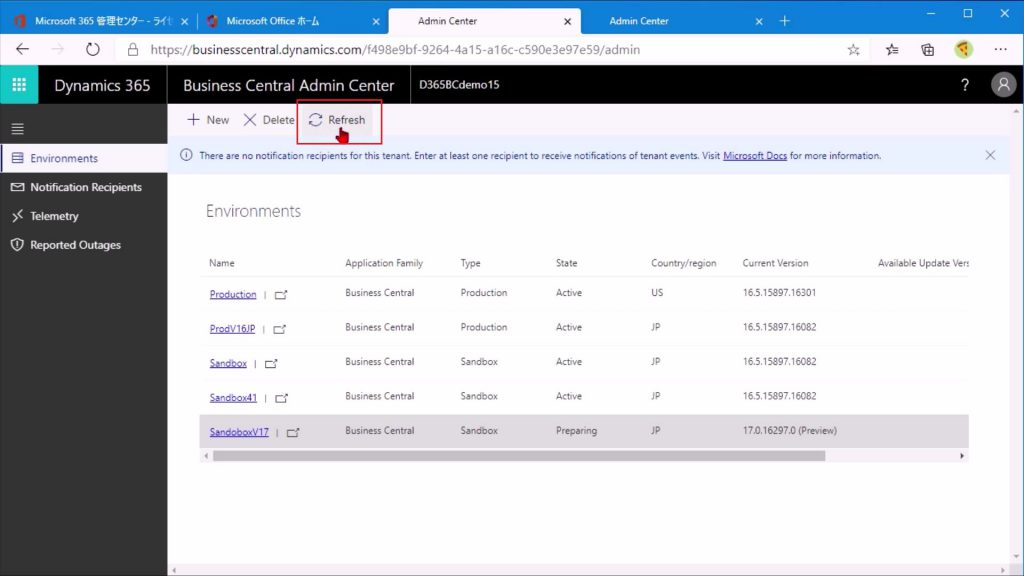Click the Type column header
The image size is (1024, 576).
tap(470, 263)
